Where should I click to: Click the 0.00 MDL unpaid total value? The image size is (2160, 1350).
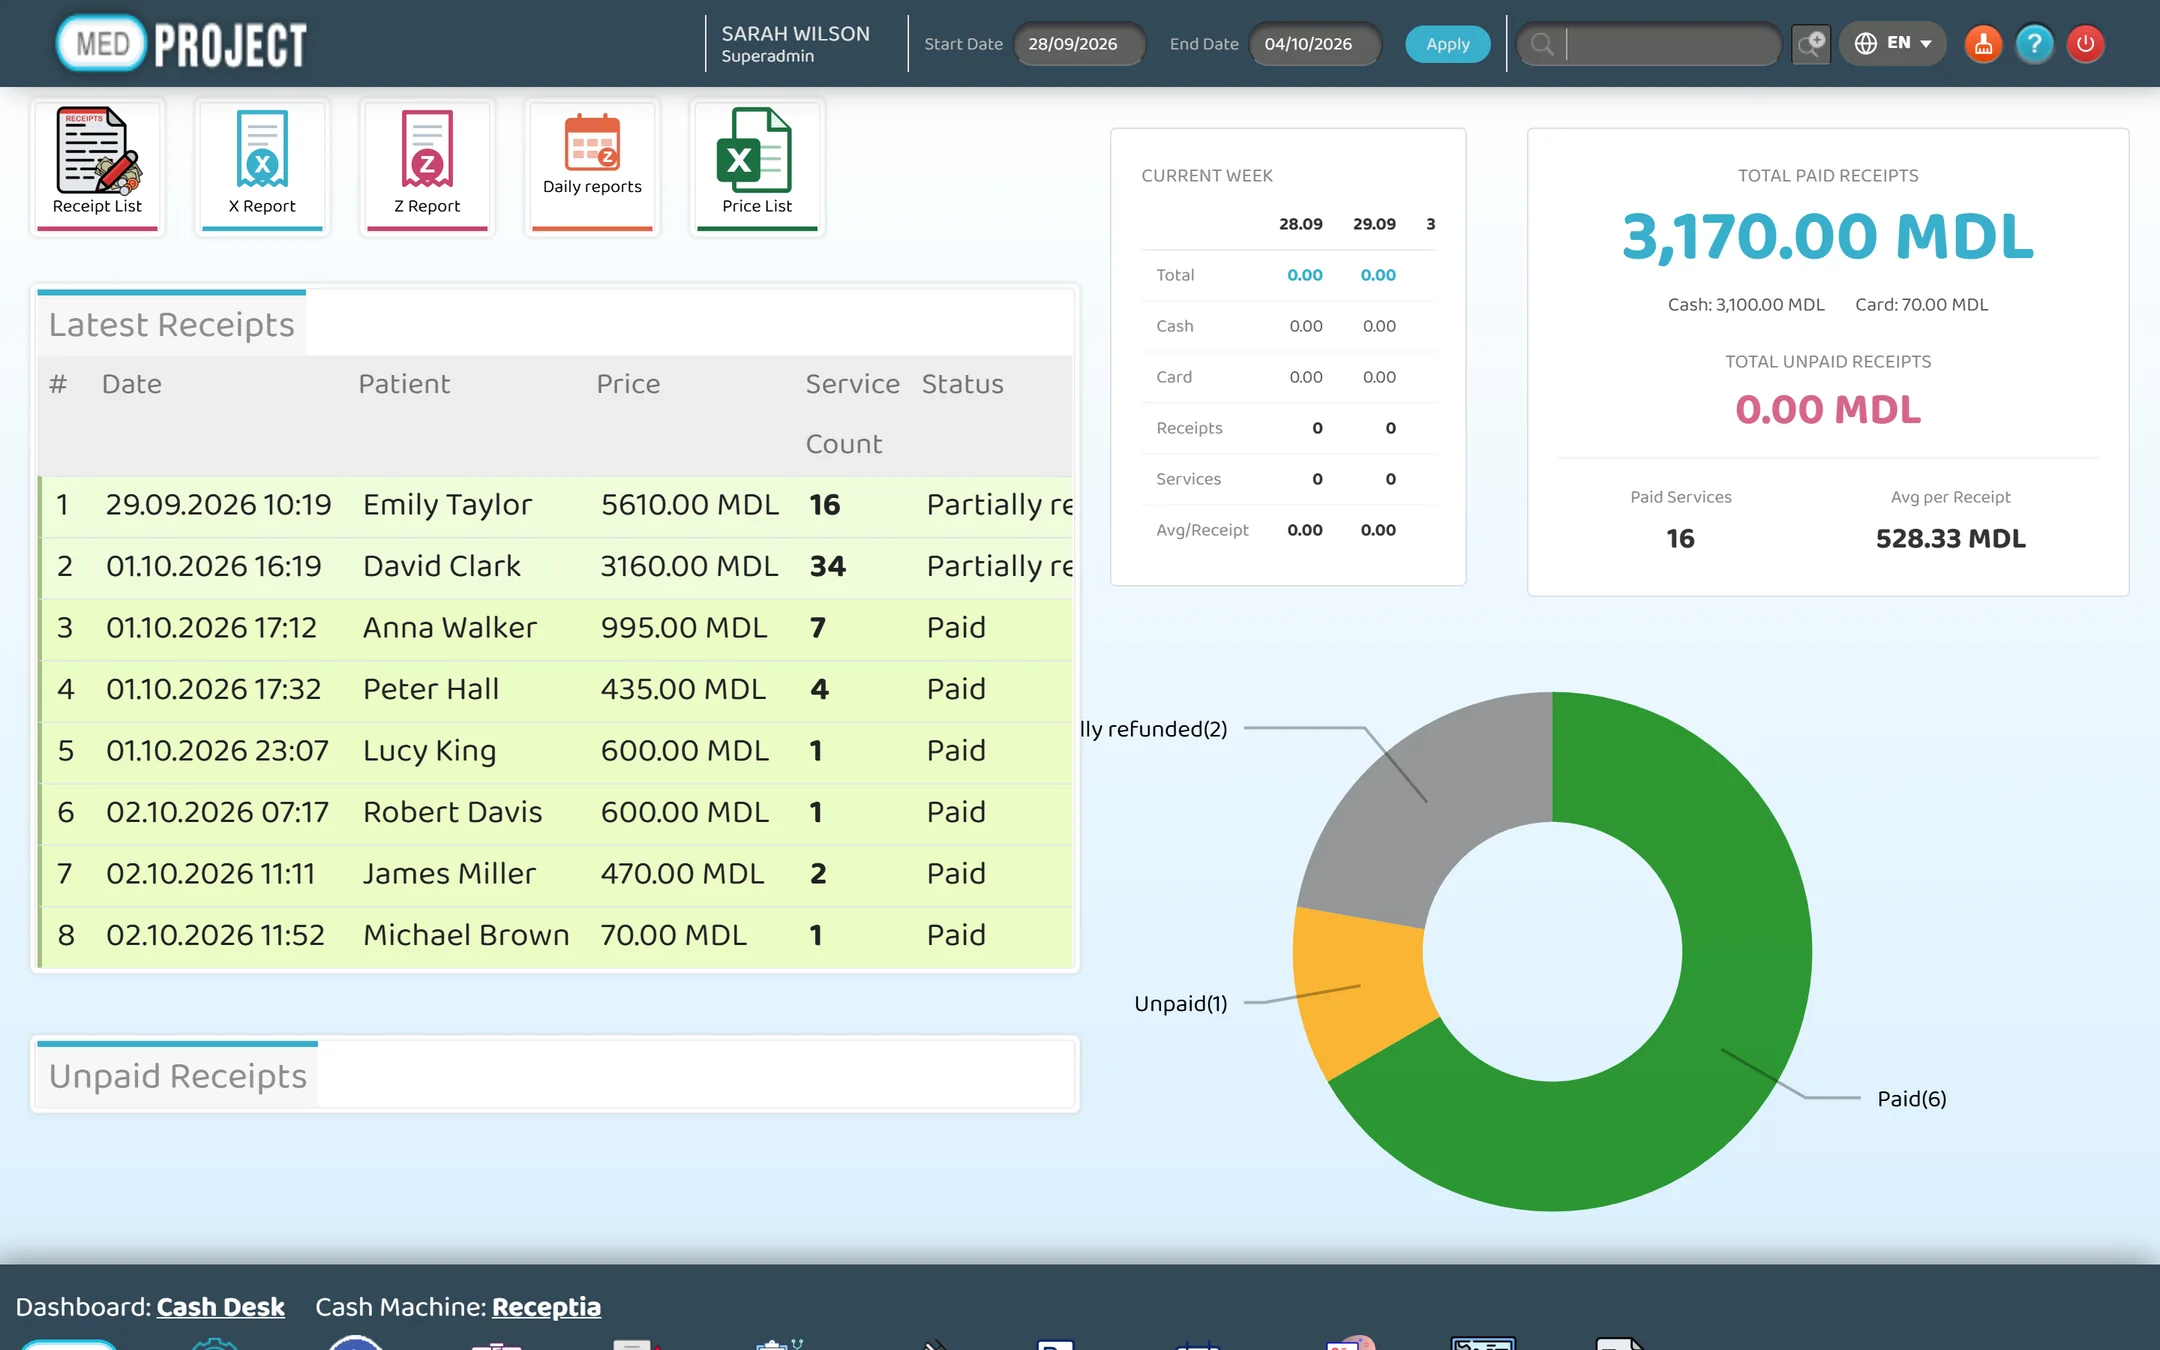1828,409
